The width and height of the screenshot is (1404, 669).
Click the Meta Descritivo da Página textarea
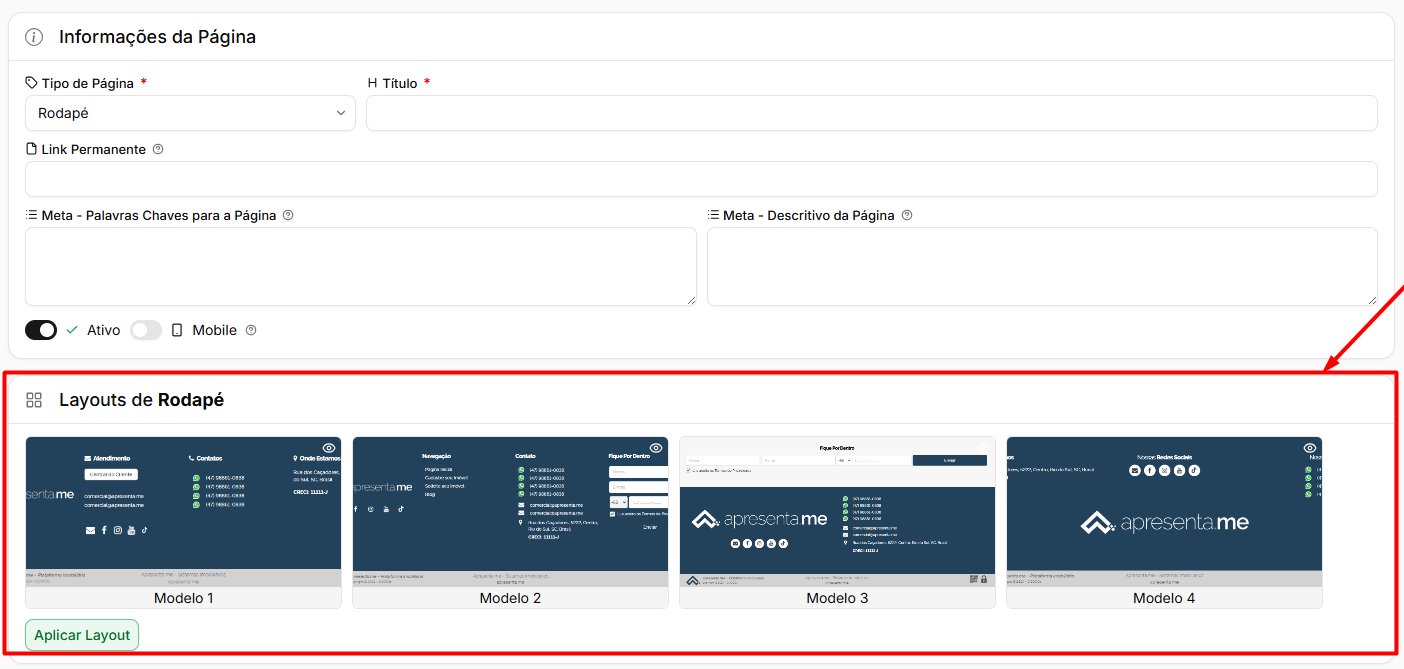coord(1042,266)
